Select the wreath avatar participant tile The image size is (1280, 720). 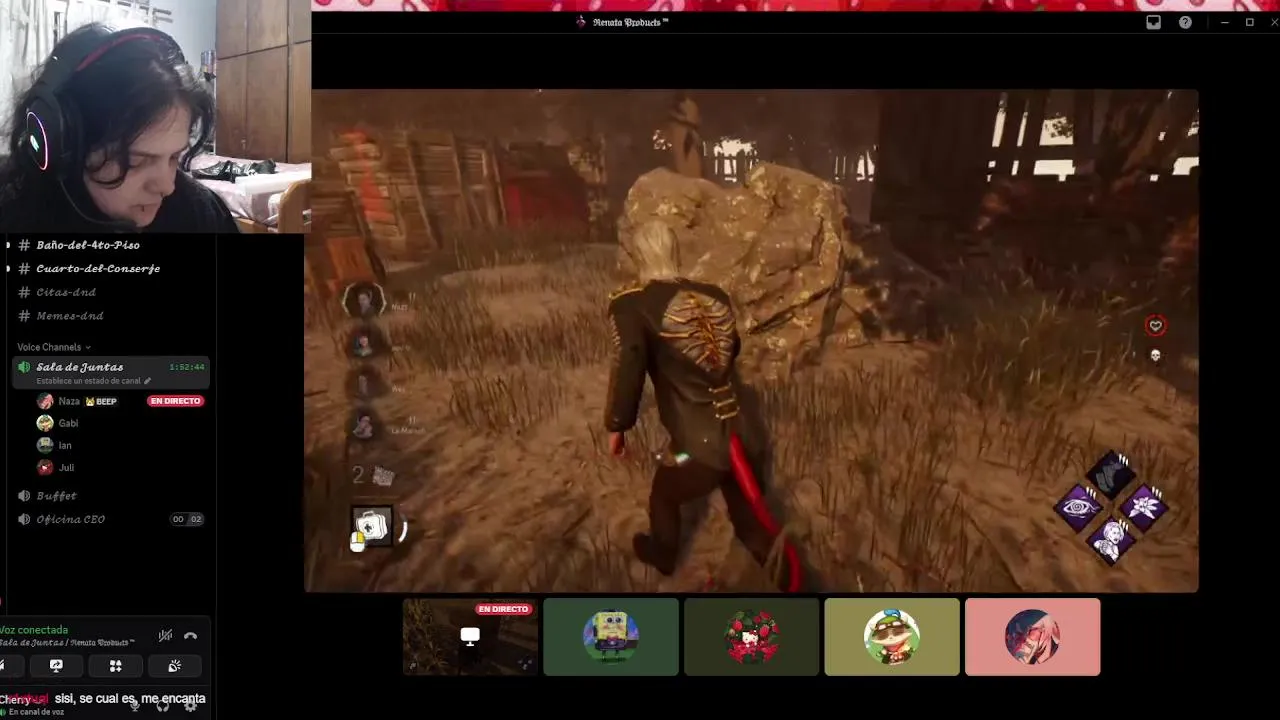752,637
